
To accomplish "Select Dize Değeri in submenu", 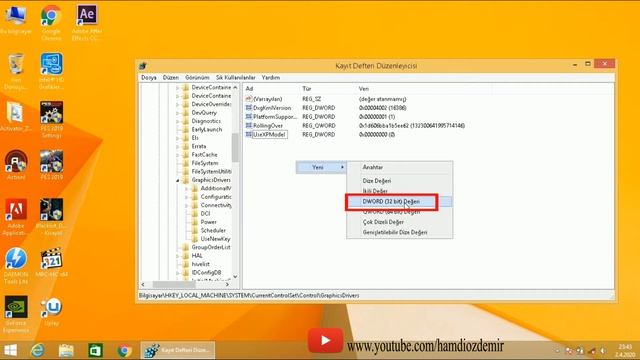I will [400, 181].
